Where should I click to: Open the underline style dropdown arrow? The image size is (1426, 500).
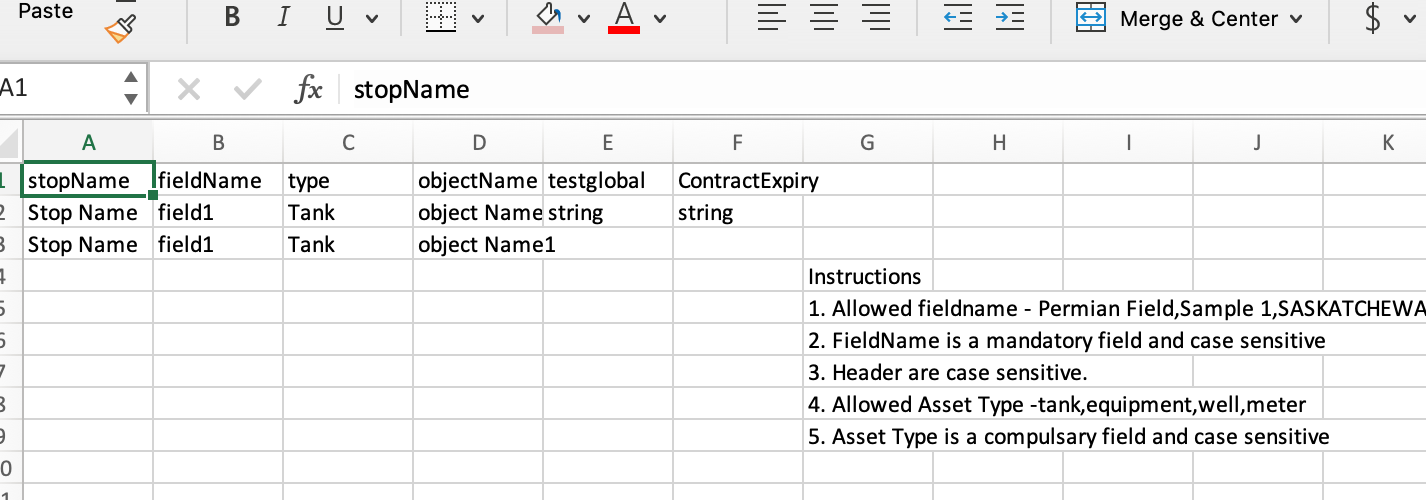coord(372,18)
